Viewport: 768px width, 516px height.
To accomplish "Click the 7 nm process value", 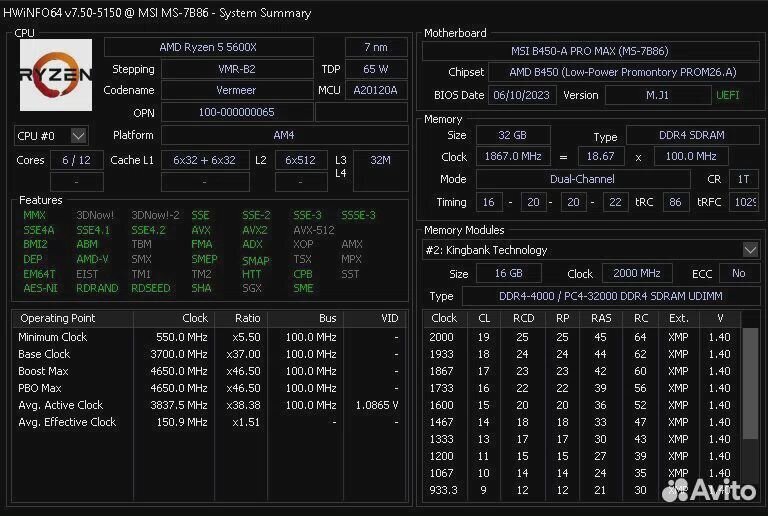I will (376, 47).
